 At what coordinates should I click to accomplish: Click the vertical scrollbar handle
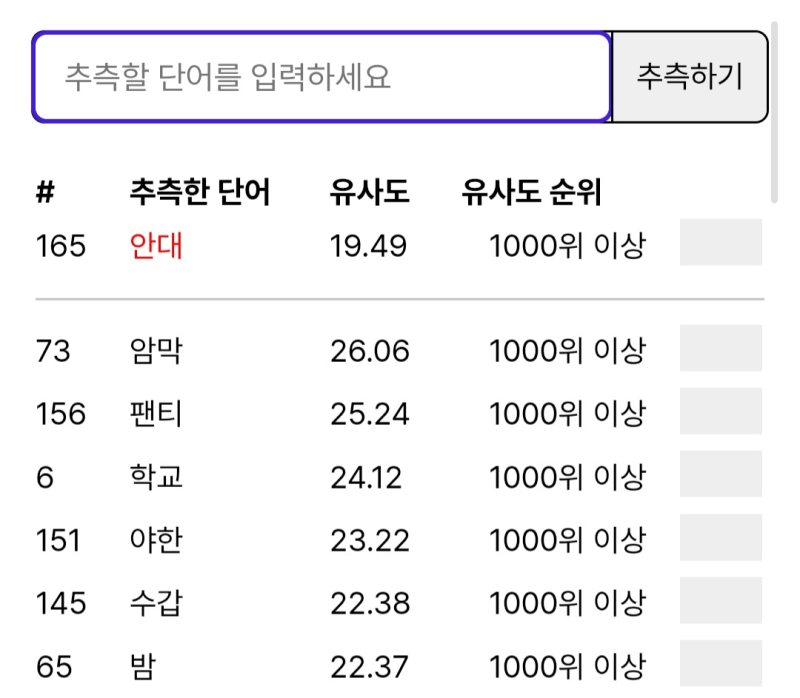pos(774,112)
